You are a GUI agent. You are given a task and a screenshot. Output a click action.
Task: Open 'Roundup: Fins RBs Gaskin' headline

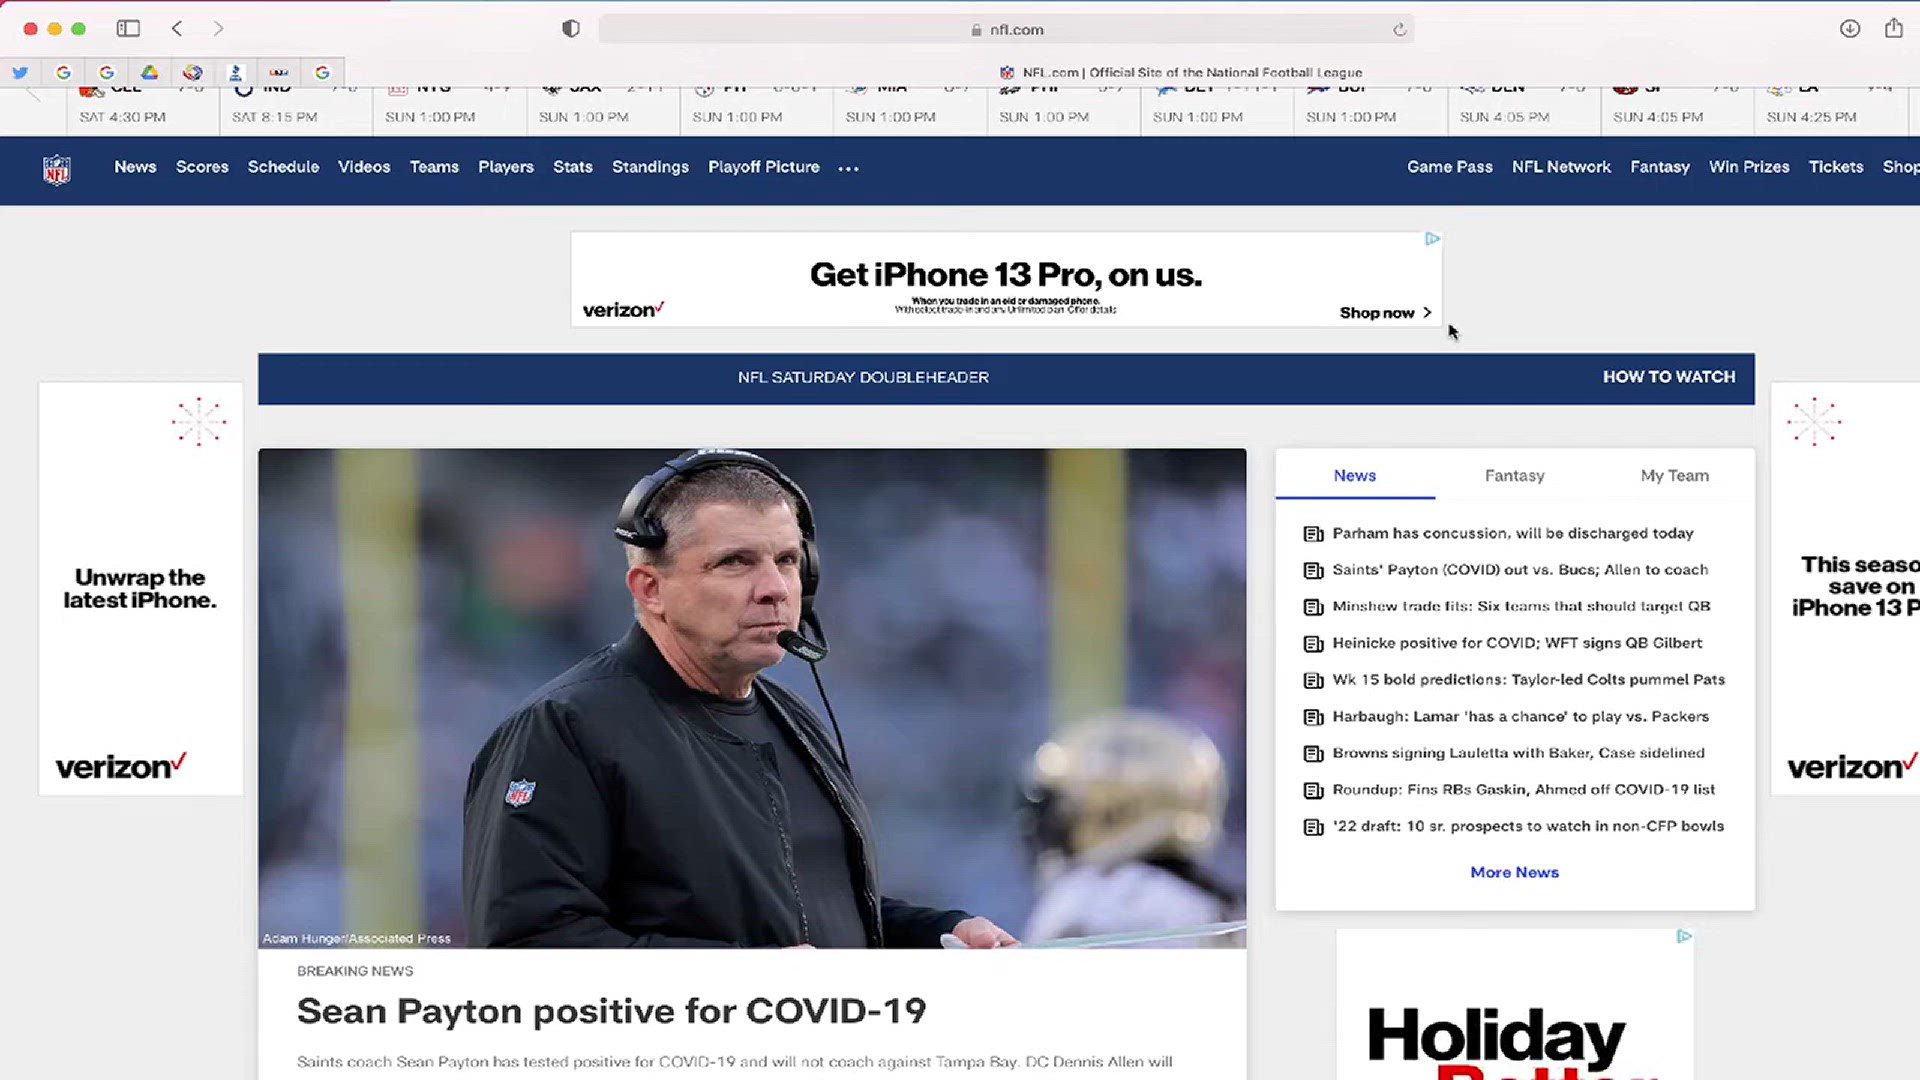1523,790
